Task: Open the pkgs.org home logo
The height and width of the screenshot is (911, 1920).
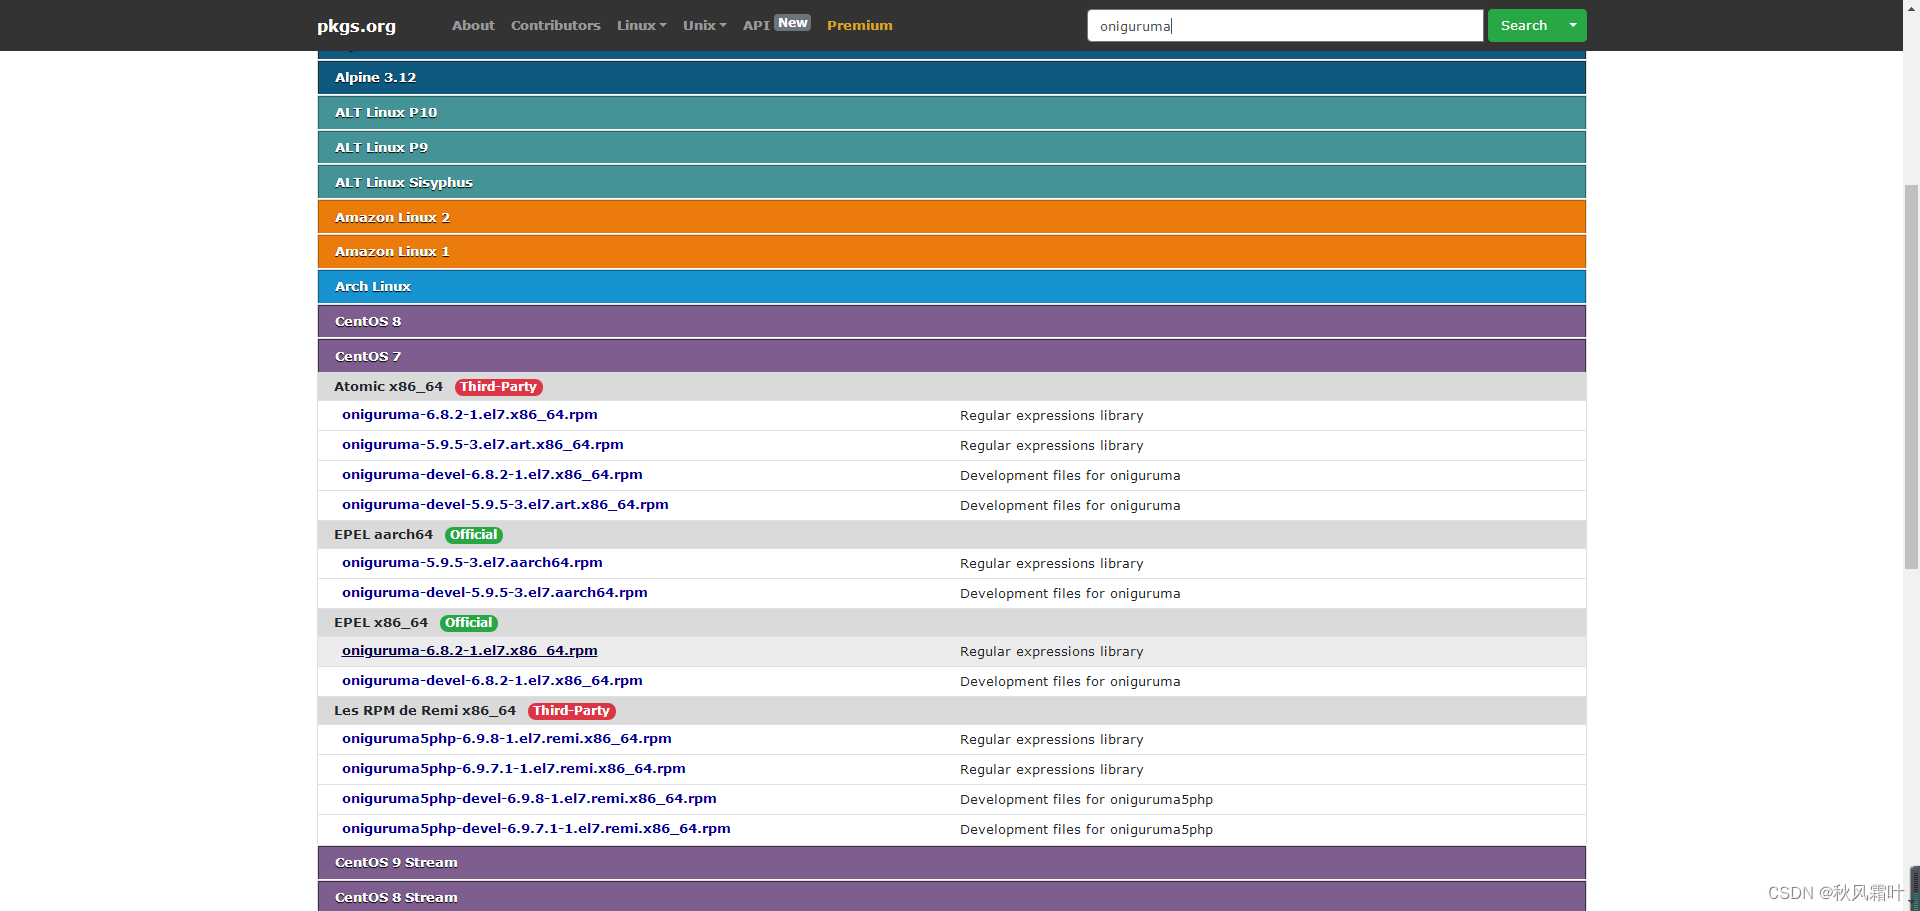Action: point(357,26)
